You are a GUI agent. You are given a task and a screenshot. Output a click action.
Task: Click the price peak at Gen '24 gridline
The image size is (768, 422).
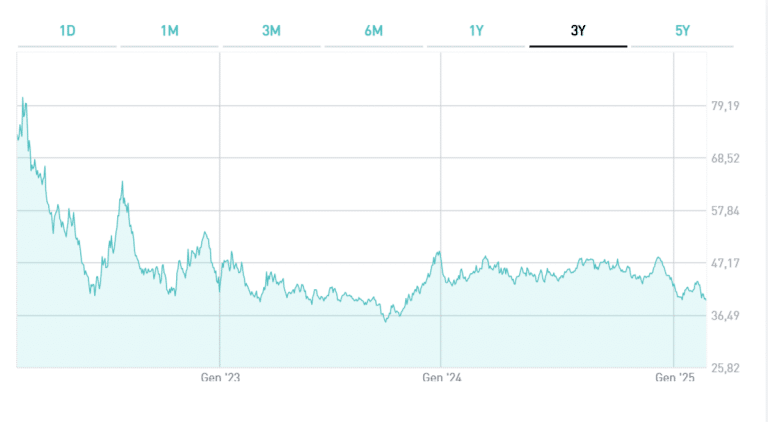(438, 252)
